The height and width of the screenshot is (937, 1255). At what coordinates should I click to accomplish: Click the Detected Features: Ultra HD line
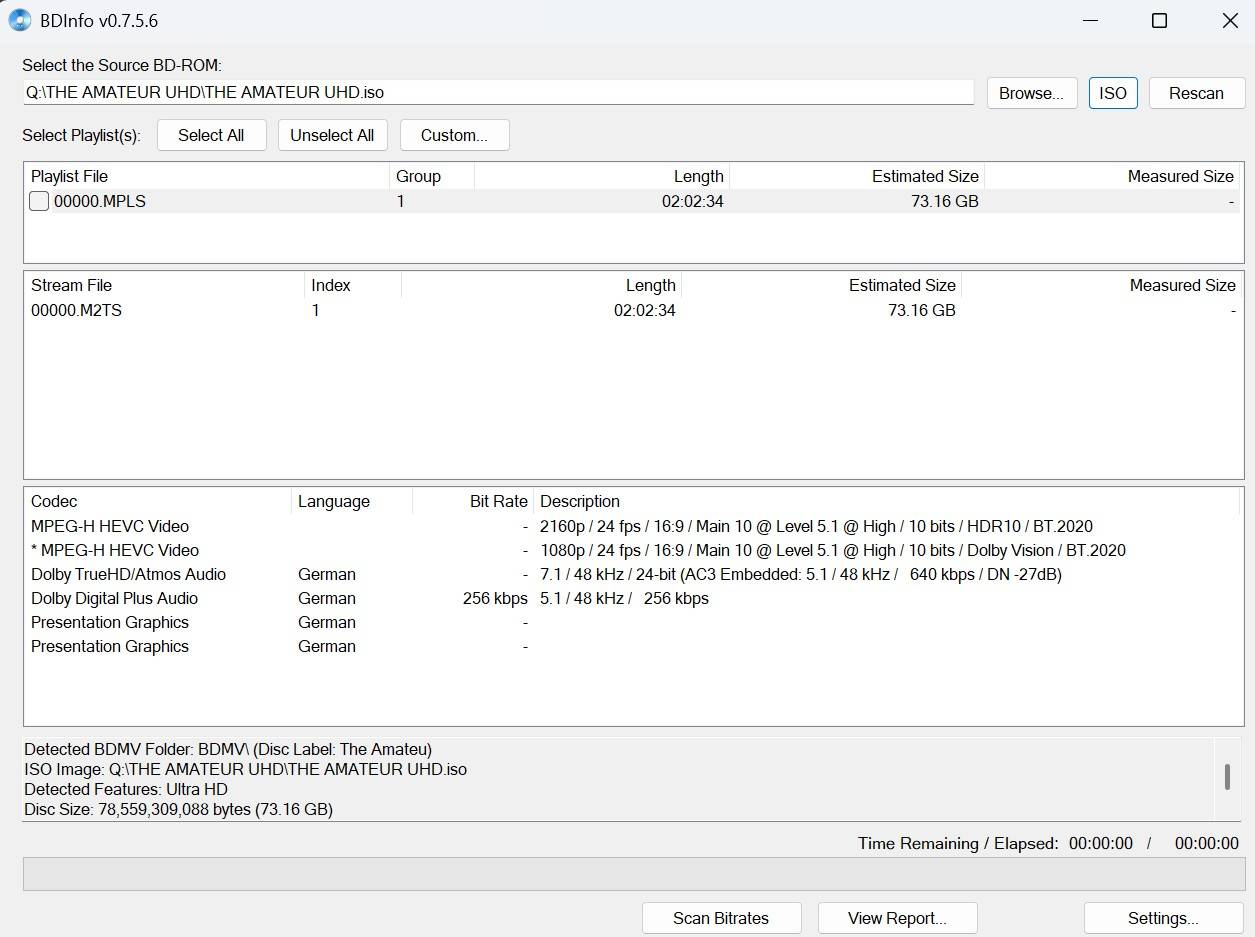tap(126, 789)
